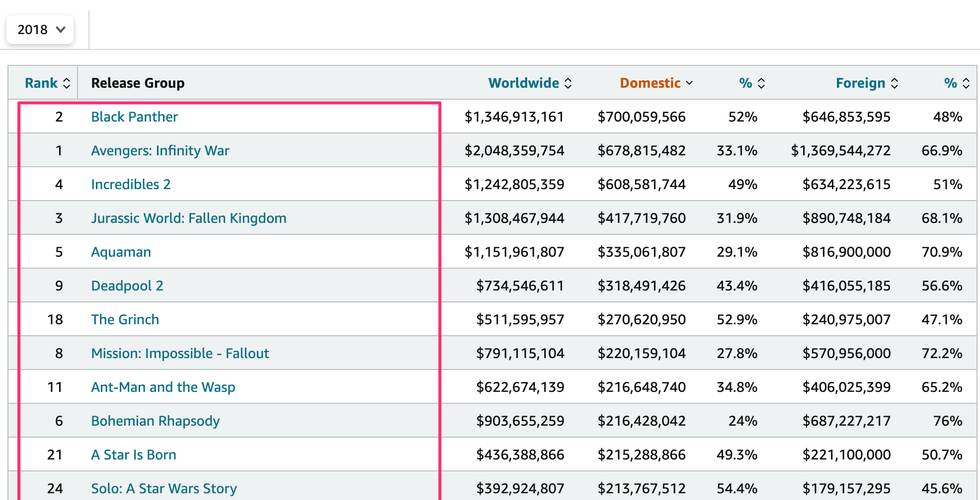Sort by foreign percent column header
This screenshot has height=500, width=980.
[x=956, y=83]
